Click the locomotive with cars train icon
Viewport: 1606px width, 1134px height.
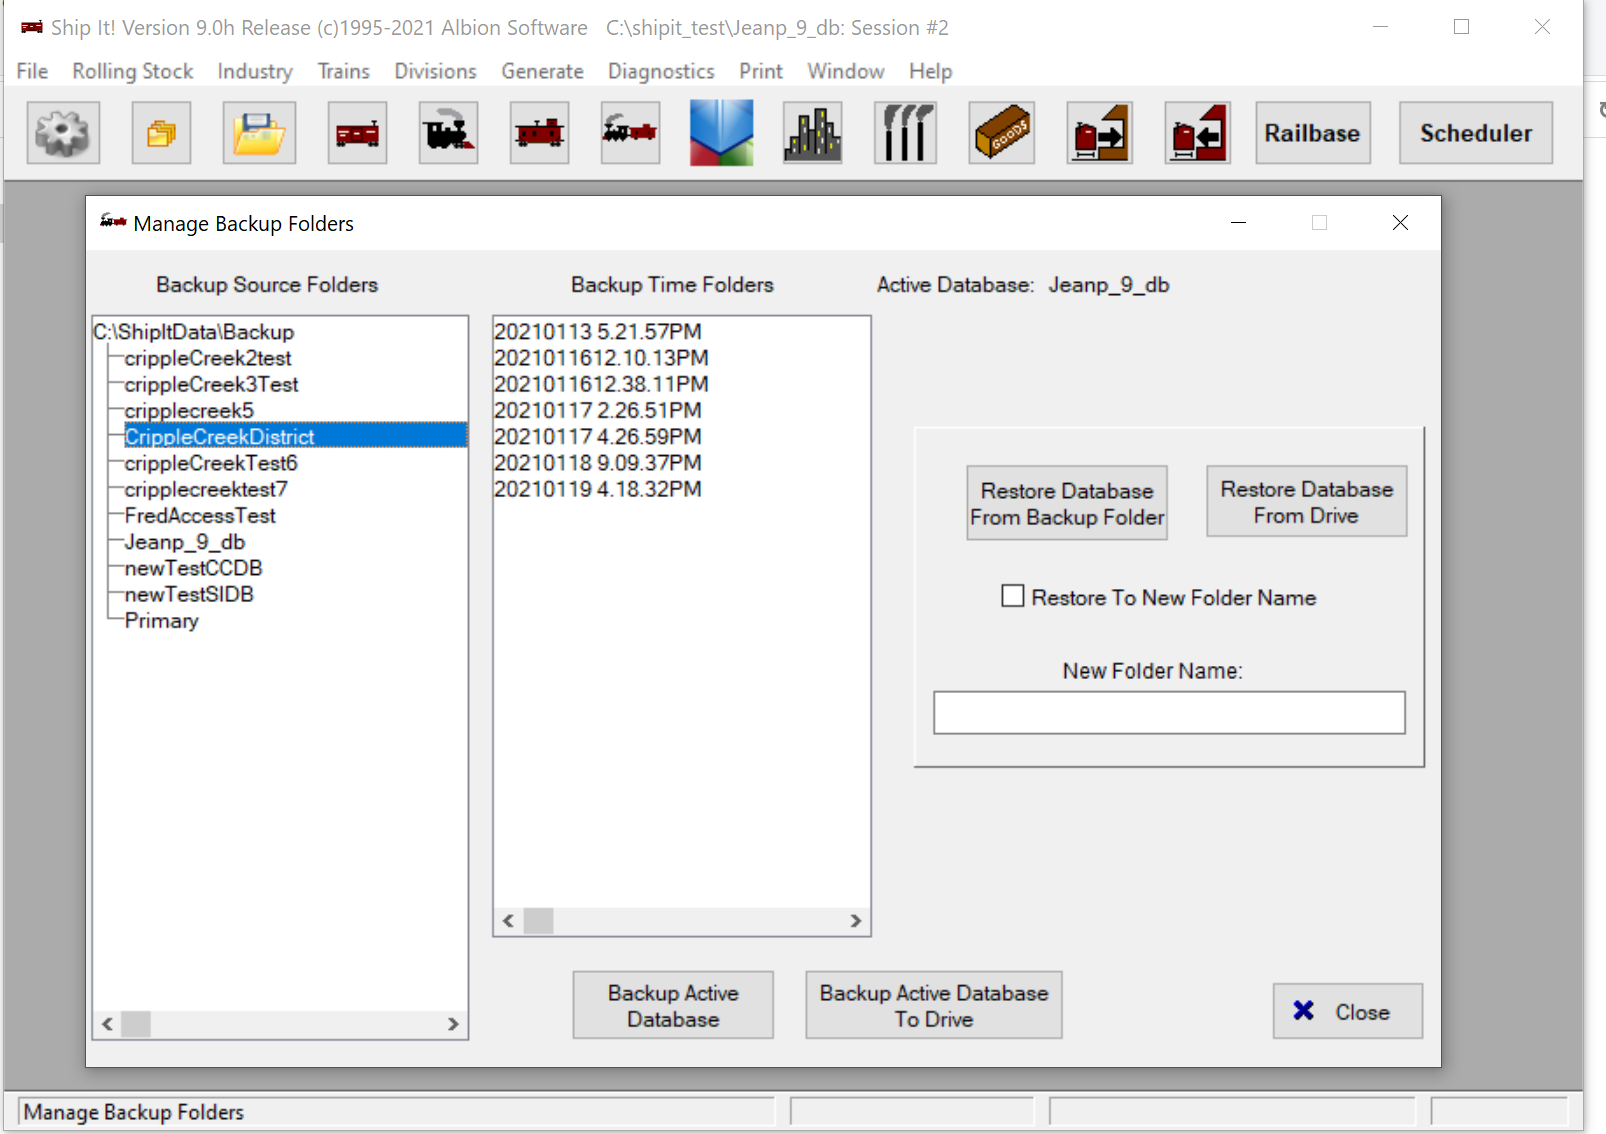[x=630, y=133]
